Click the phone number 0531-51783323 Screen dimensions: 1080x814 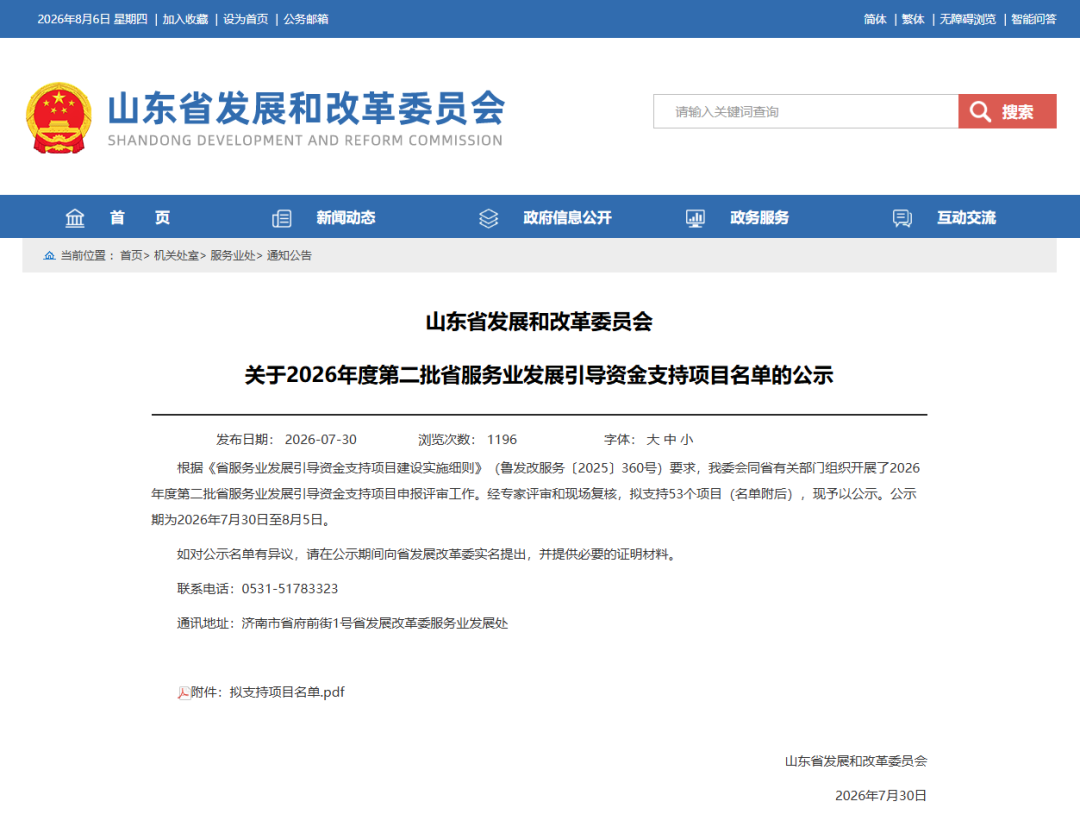coord(290,589)
